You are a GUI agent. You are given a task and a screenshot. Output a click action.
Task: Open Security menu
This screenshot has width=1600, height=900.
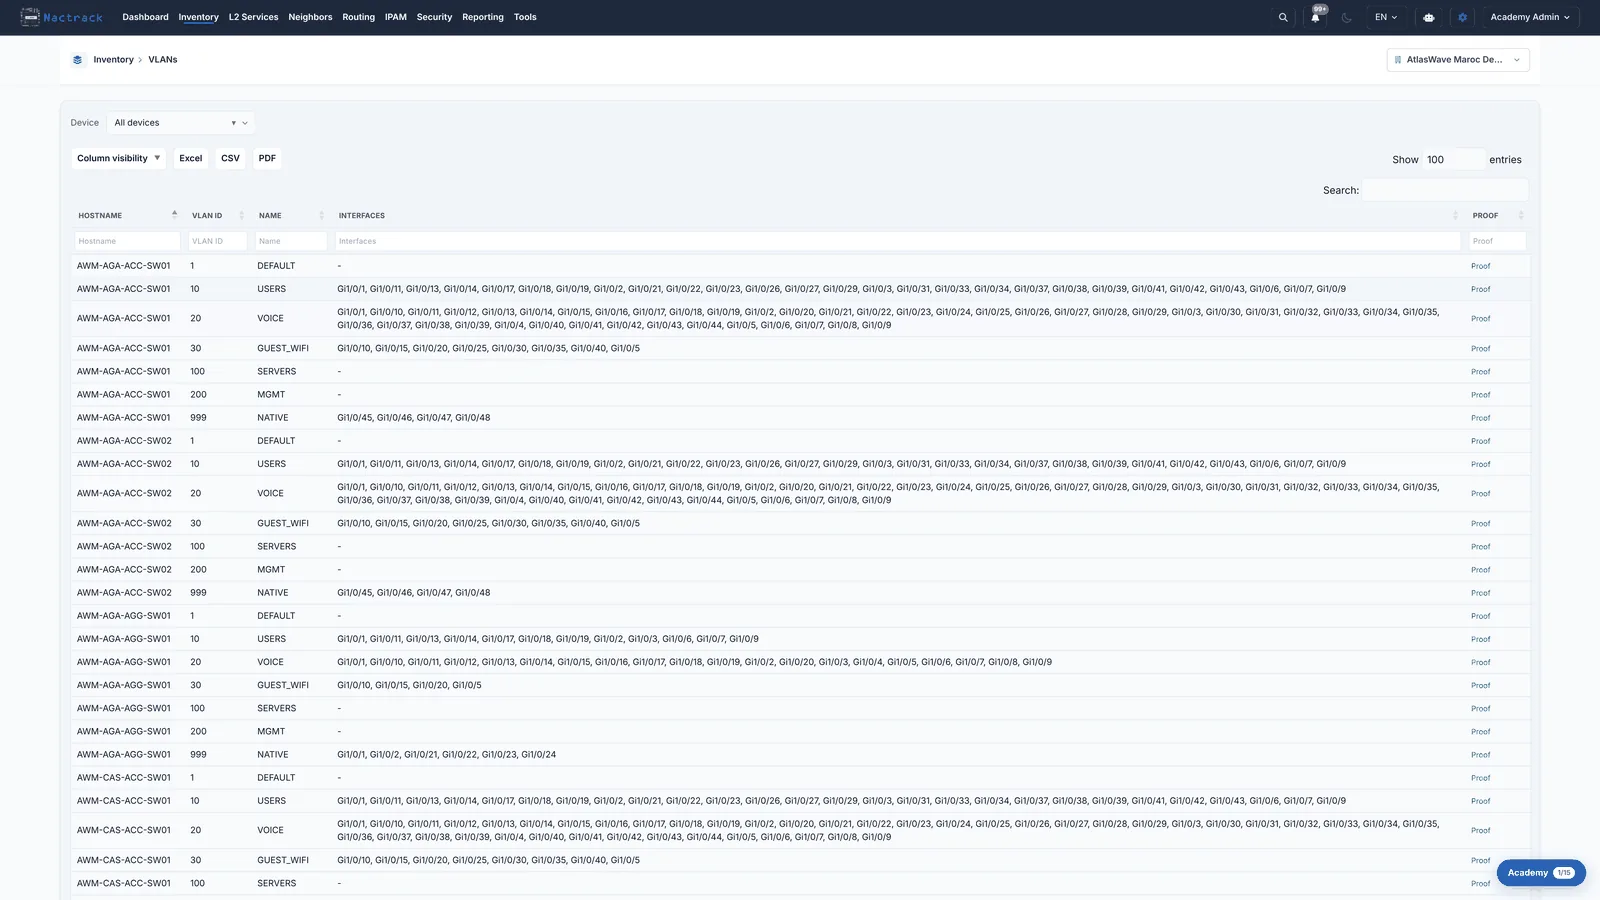coord(434,17)
